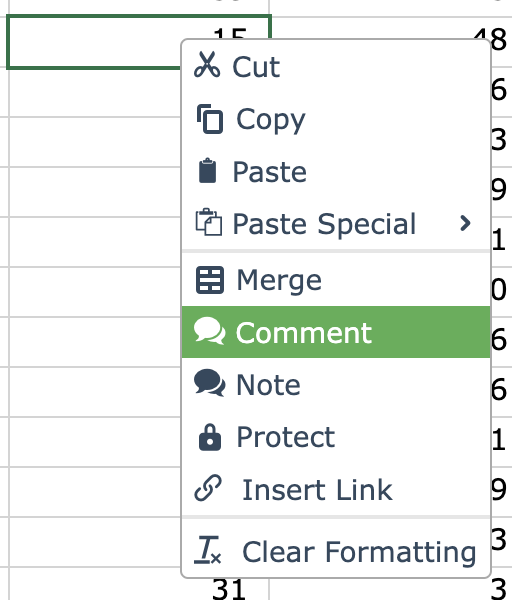Expand the Paste Special submenu arrow
Viewport: 512px width, 600px height.
pyautogui.click(x=465, y=223)
